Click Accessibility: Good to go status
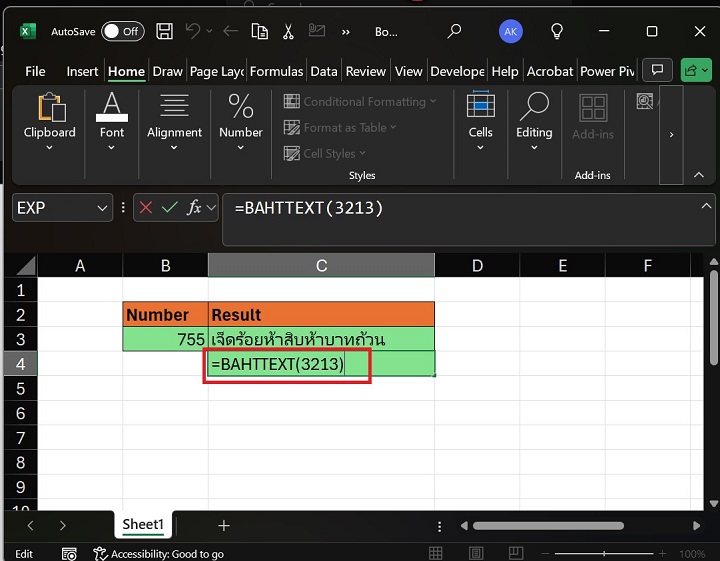Viewport: 720px width, 561px height. tap(158, 553)
